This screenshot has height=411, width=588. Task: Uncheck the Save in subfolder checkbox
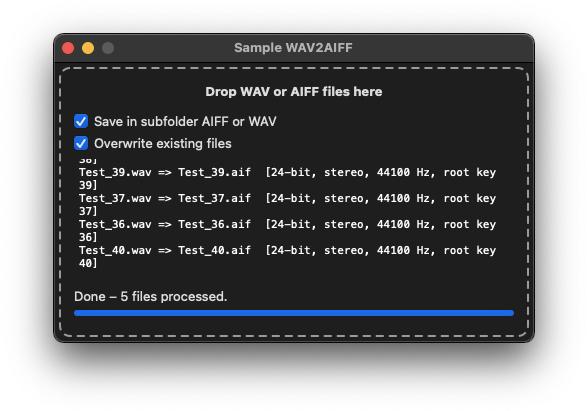tap(81, 122)
